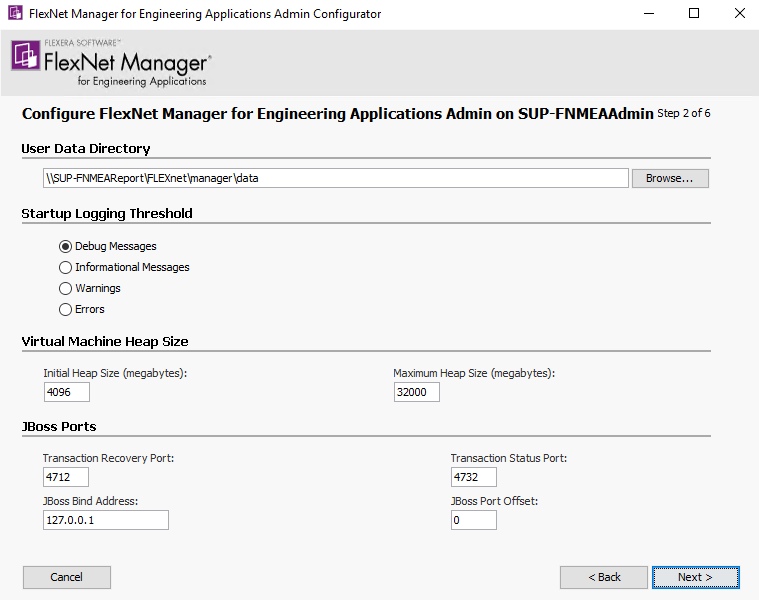Click the 'Step 2 of 6' text
The height and width of the screenshot is (600, 759).
click(x=683, y=113)
